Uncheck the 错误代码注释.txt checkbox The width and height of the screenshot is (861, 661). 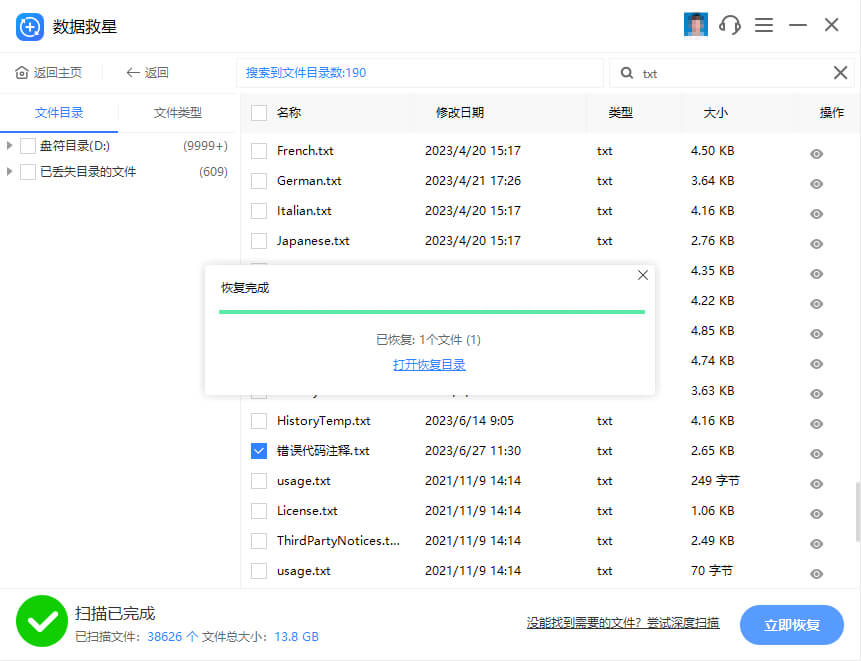point(259,451)
